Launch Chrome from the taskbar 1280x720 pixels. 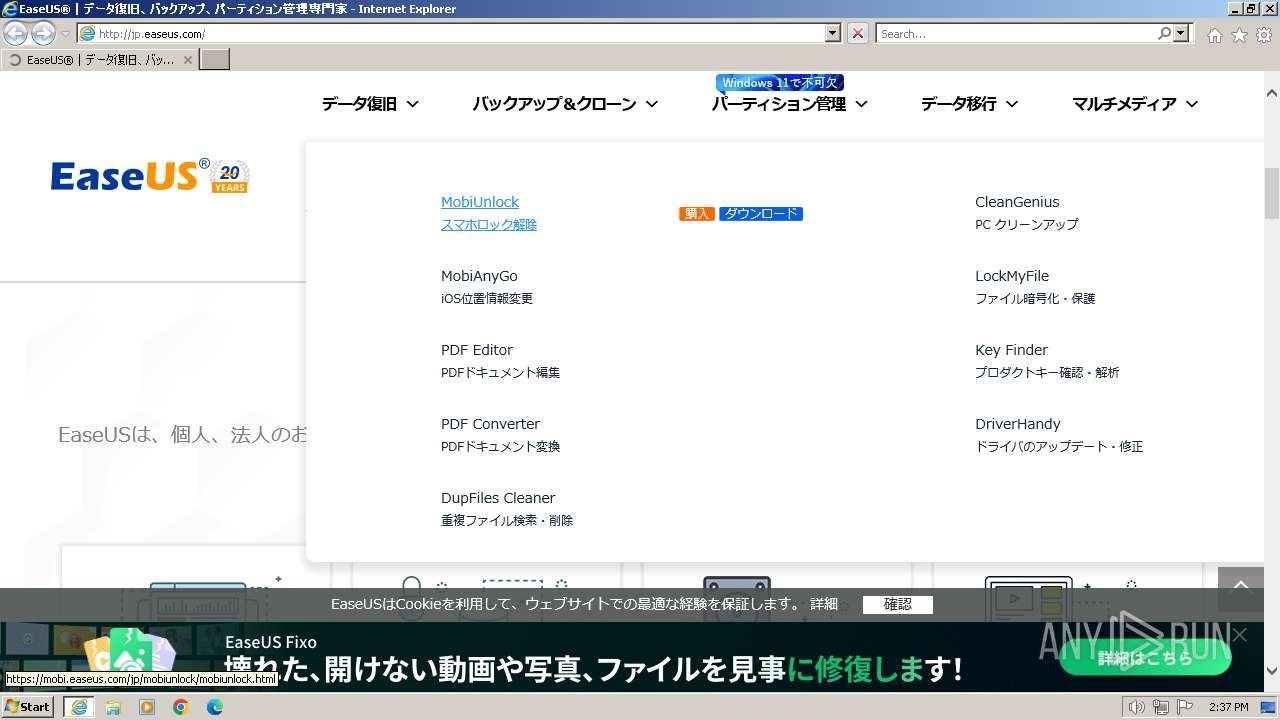tap(181, 707)
